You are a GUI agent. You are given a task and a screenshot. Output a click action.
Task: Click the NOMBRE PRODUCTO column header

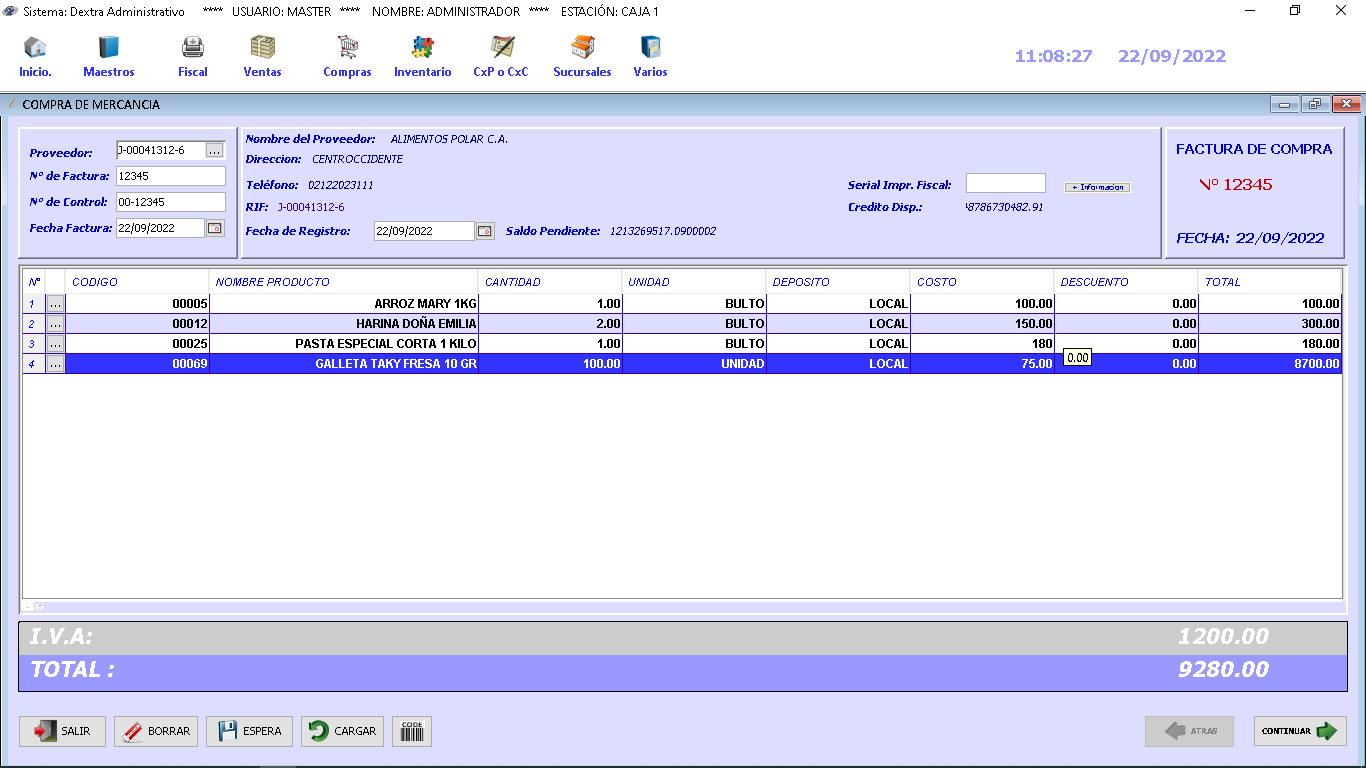[x=344, y=282]
